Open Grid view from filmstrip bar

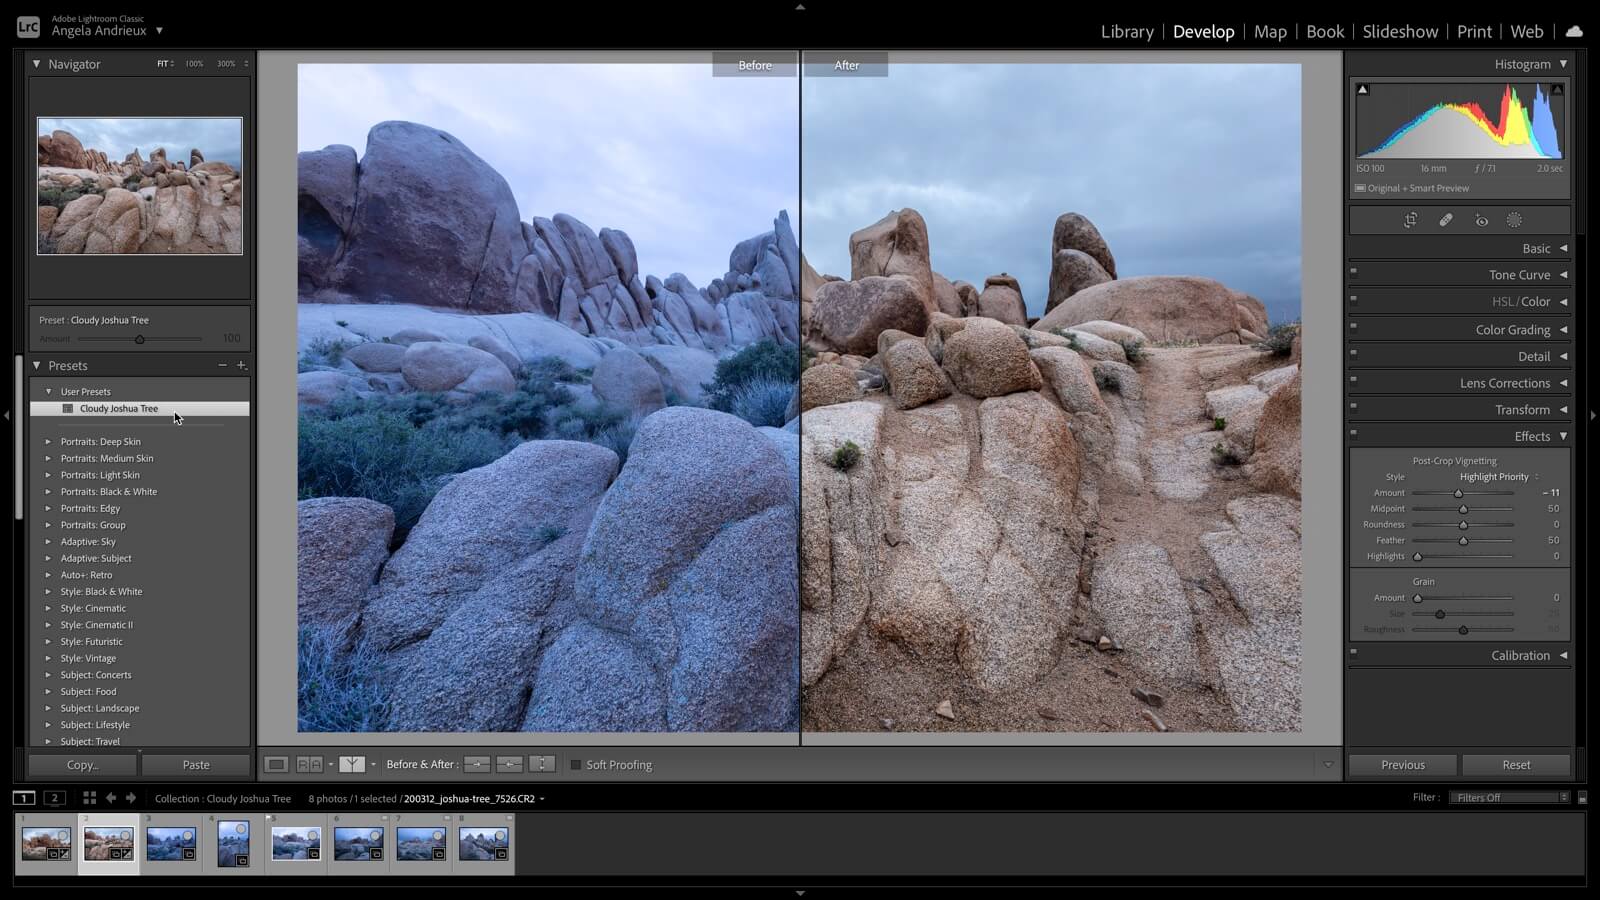[x=89, y=798]
